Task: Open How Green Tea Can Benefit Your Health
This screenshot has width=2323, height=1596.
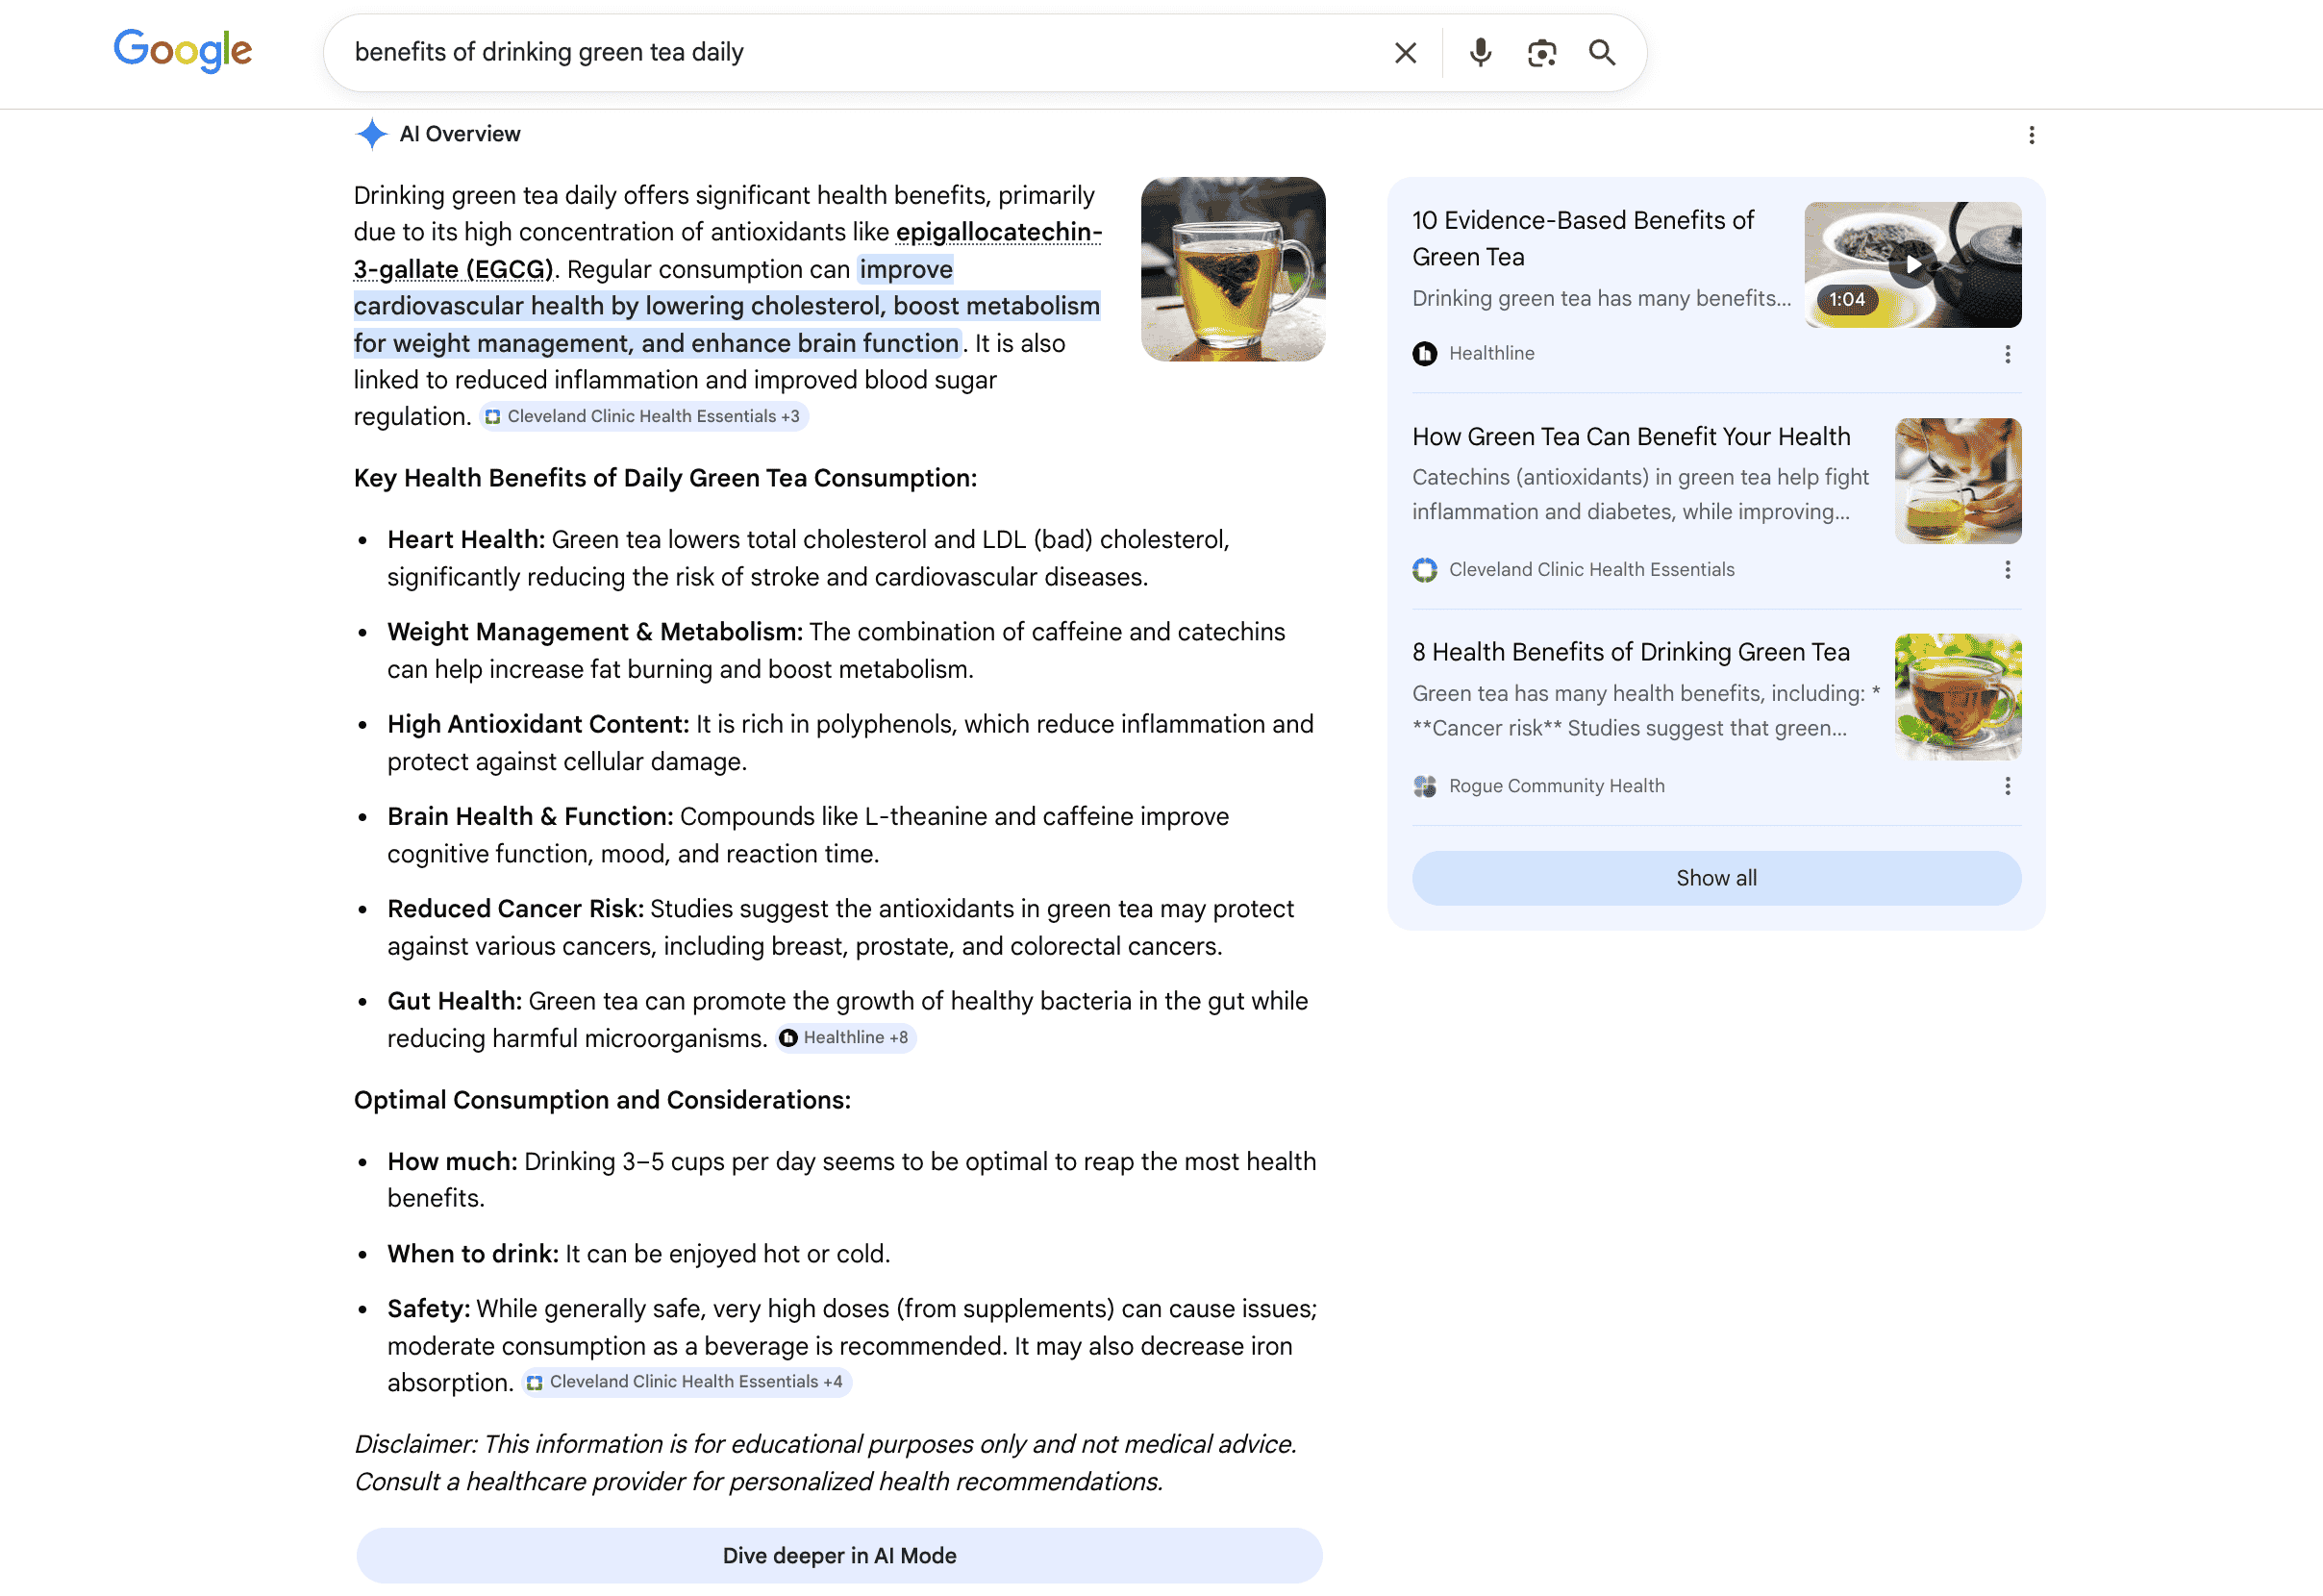Action: coord(1631,437)
